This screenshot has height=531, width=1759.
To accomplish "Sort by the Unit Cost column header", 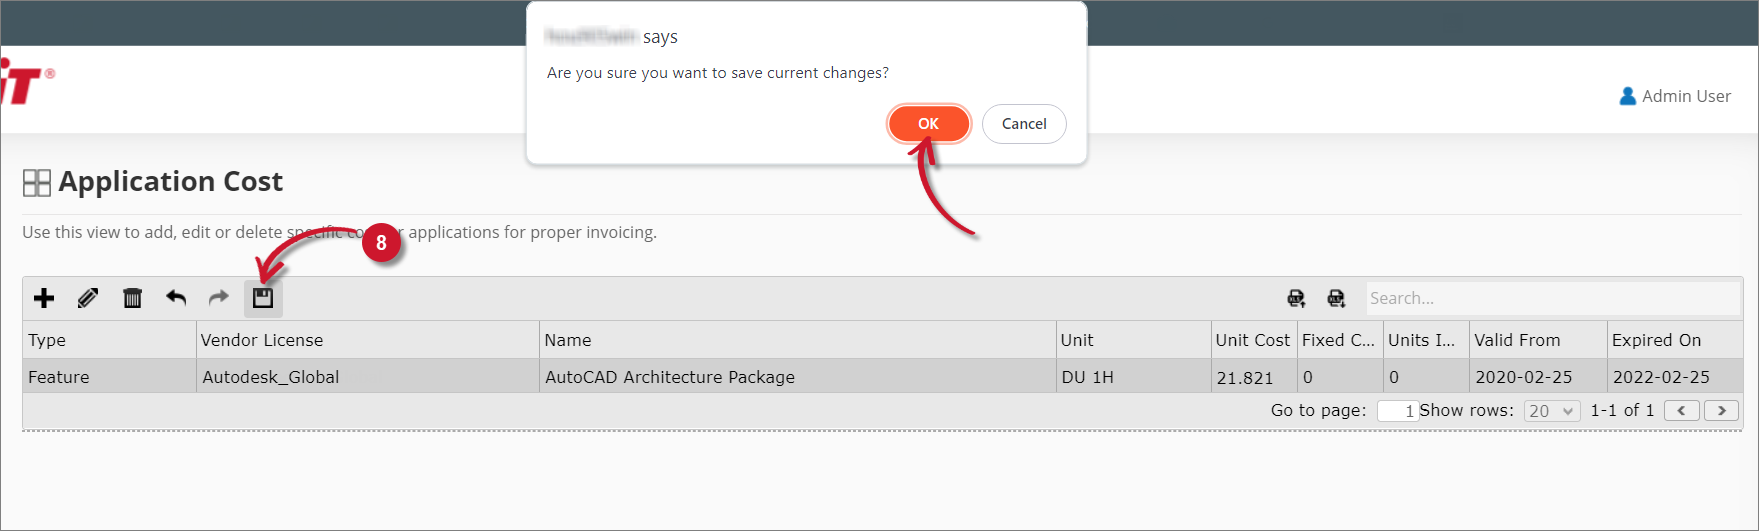I will (1252, 340).
